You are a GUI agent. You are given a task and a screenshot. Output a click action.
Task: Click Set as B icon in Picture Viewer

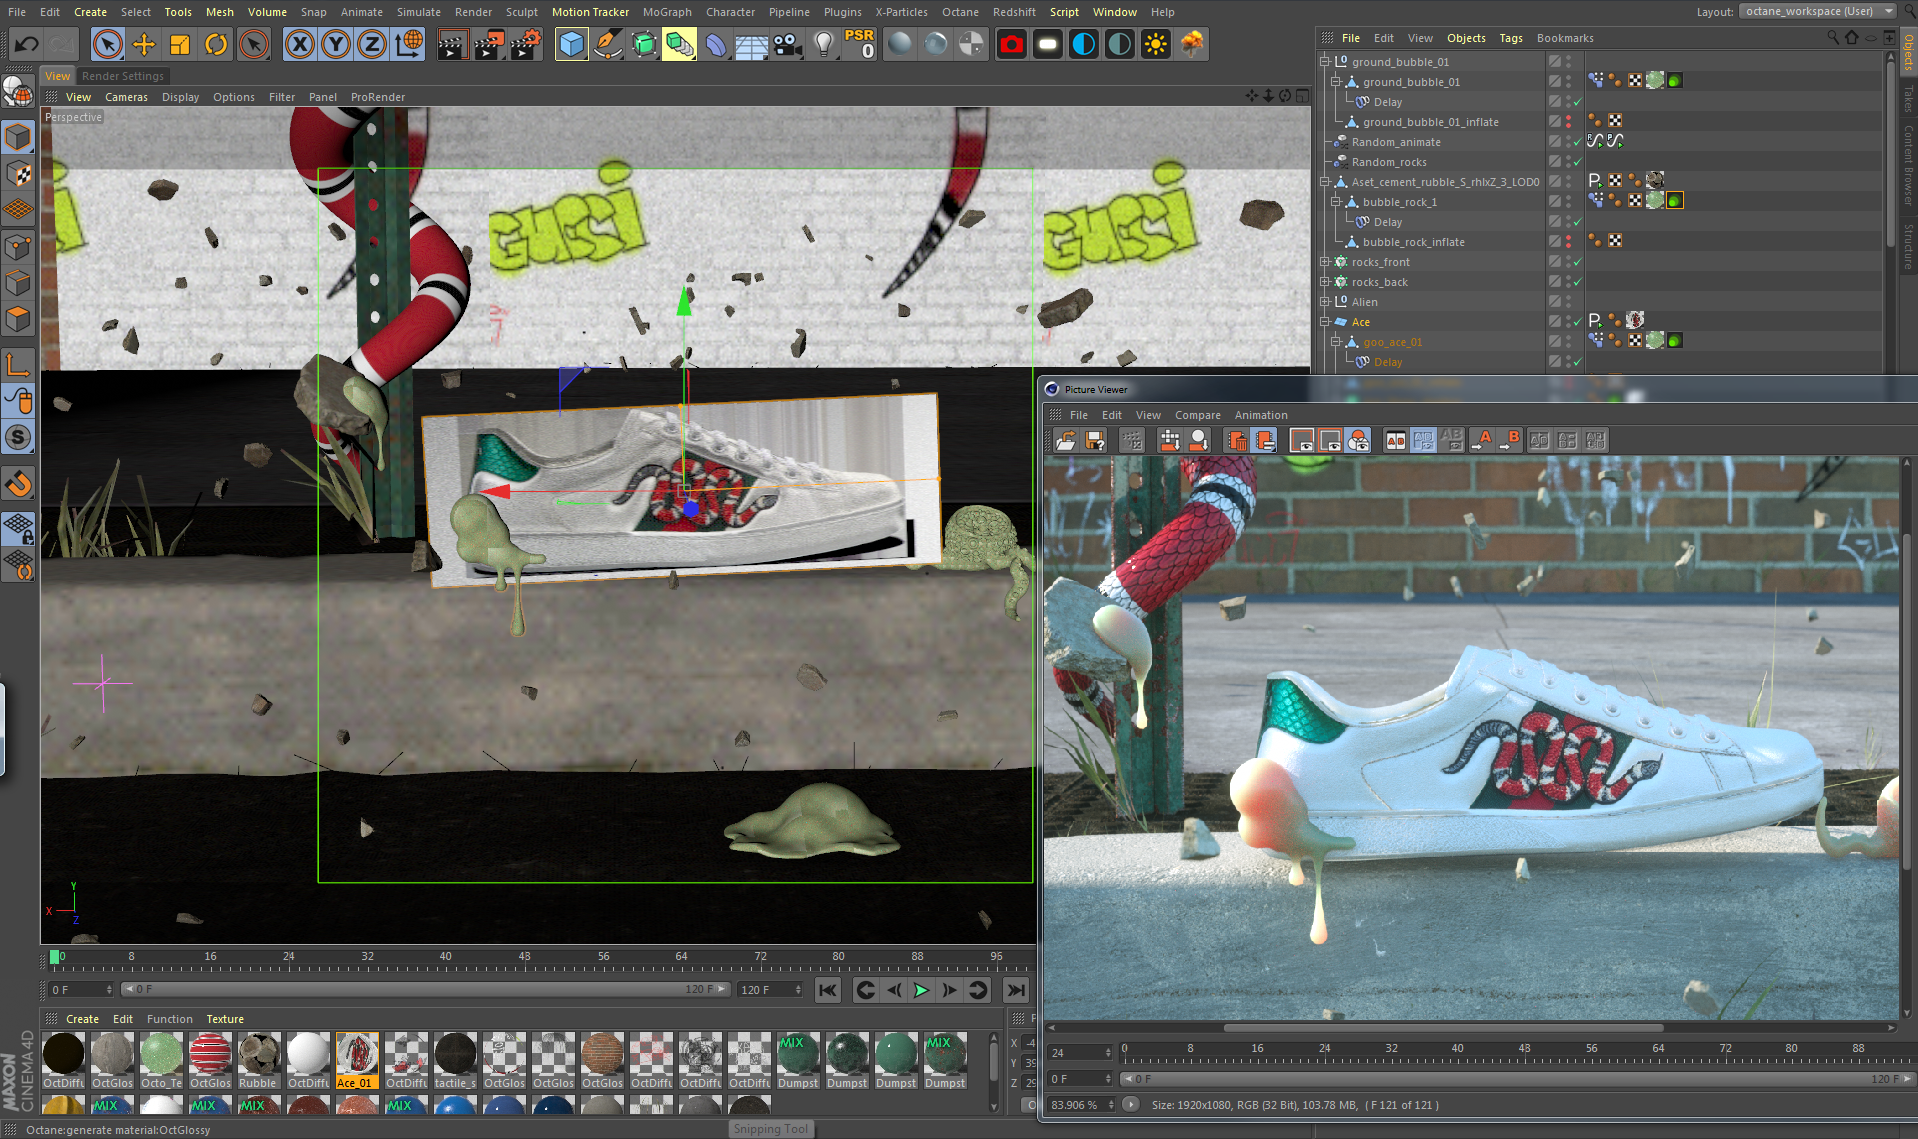1510,440
